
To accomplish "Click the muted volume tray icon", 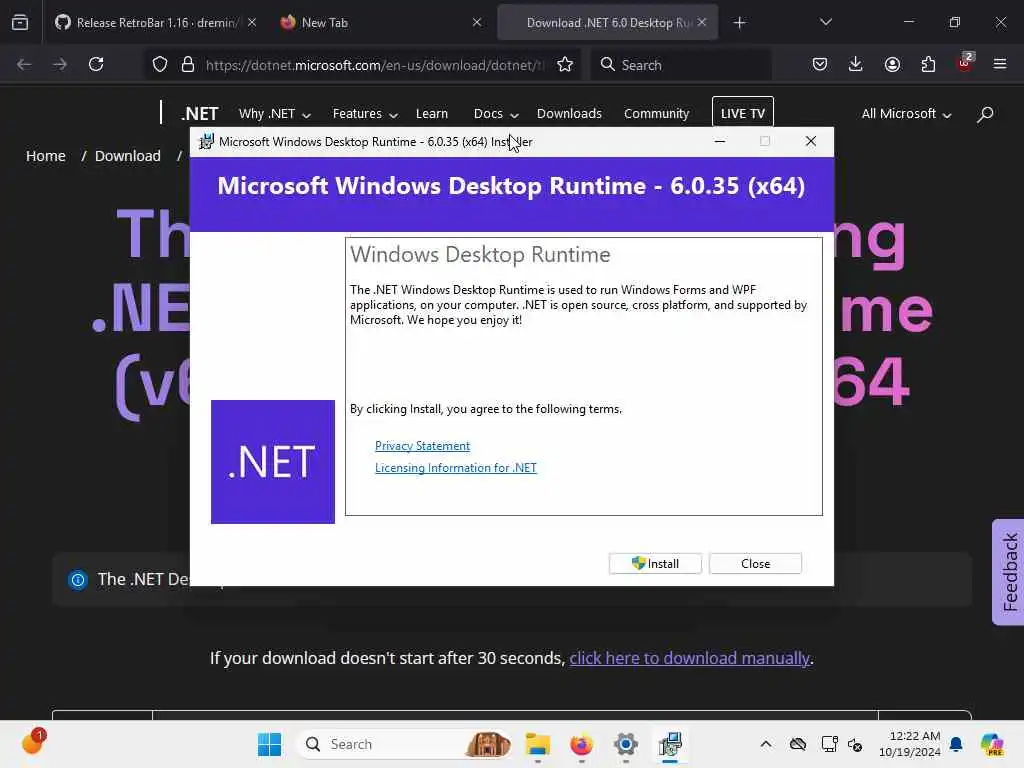I will coord(855,744).
